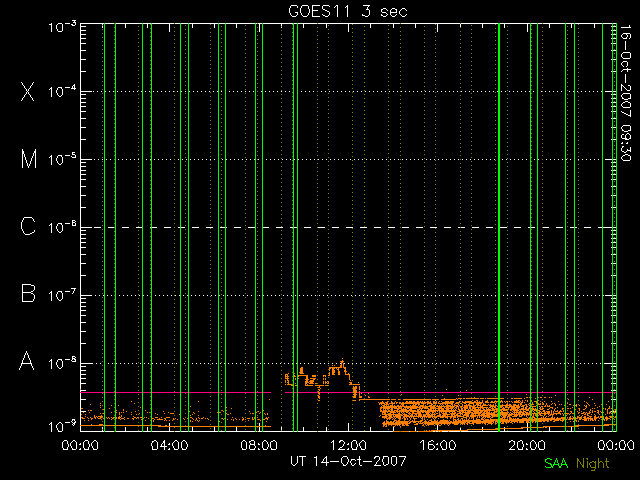Click the 08:00 time axis label

tap(259, 444)
